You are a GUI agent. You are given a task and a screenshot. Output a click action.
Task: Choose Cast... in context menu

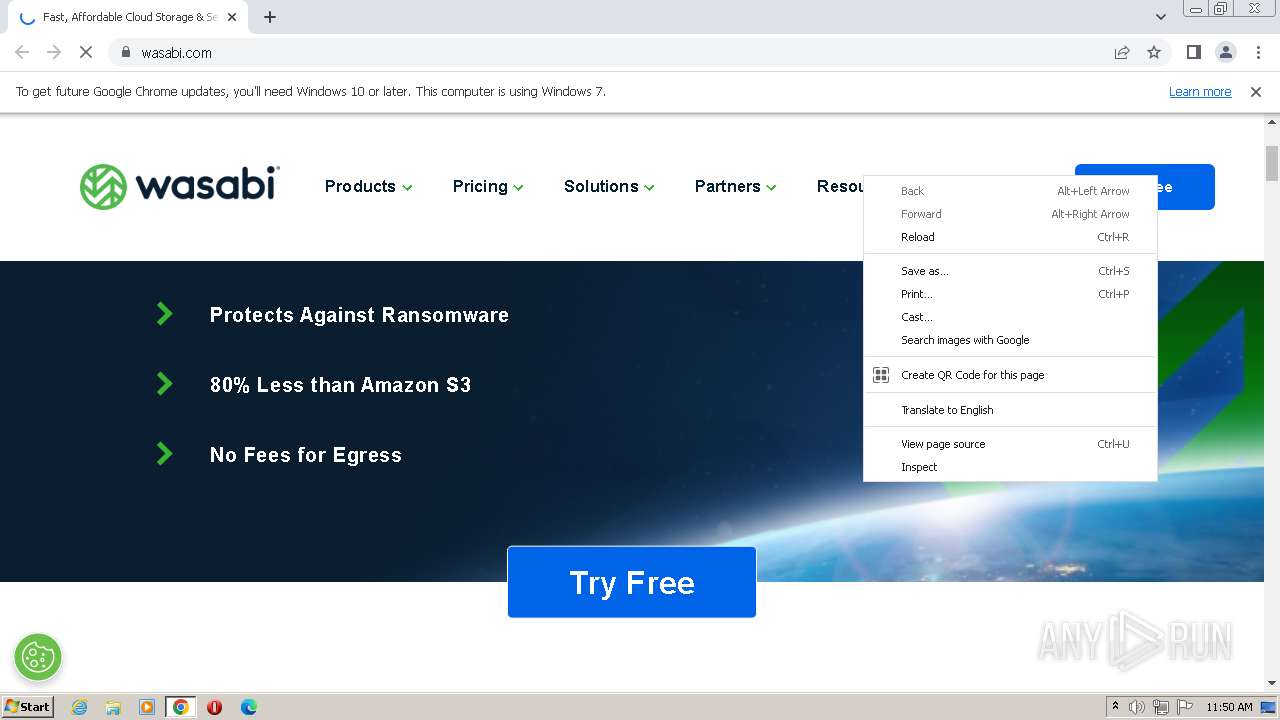1010,317
